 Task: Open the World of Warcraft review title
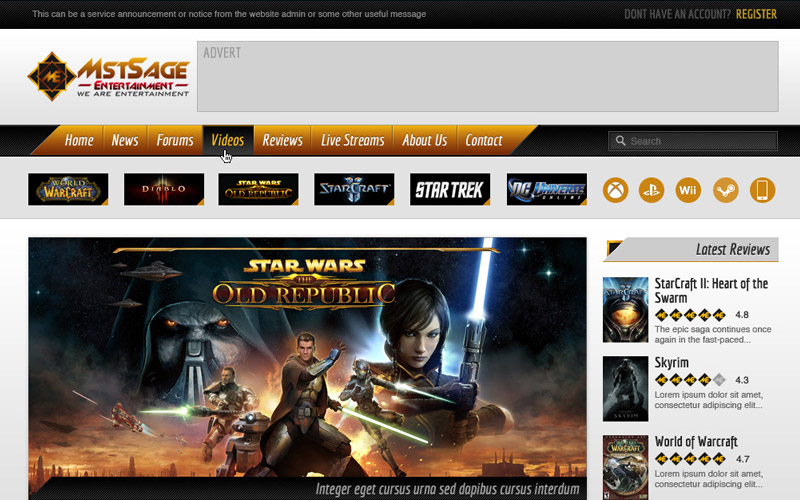696,441
